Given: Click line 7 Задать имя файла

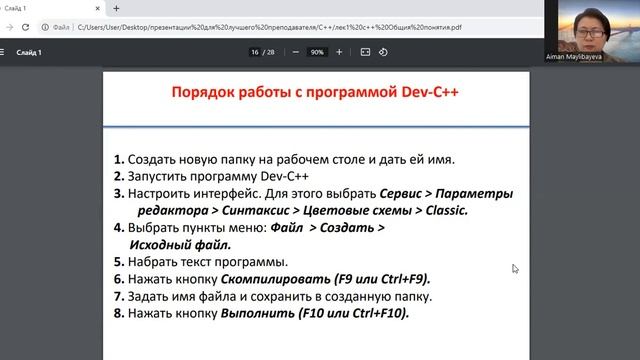Looking at the screenshot, I should tap(273, 296).
